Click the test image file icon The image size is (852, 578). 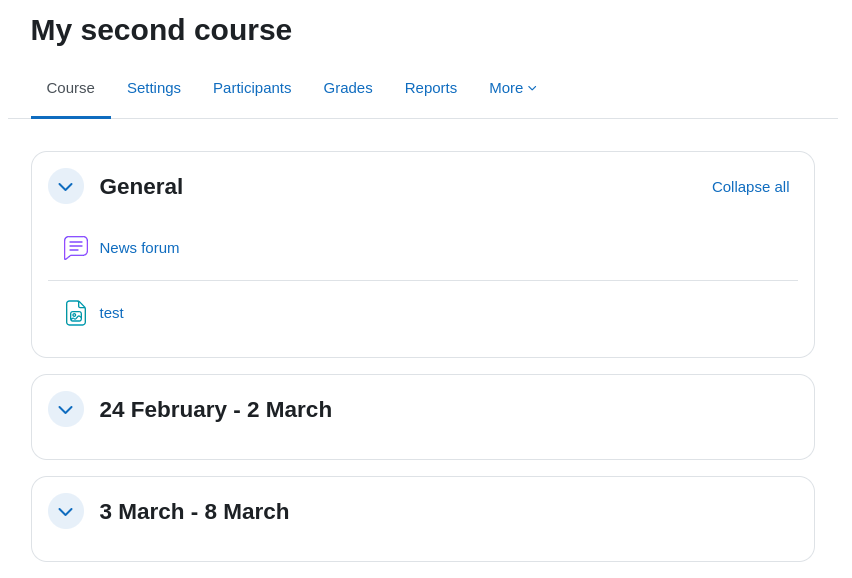76,313
